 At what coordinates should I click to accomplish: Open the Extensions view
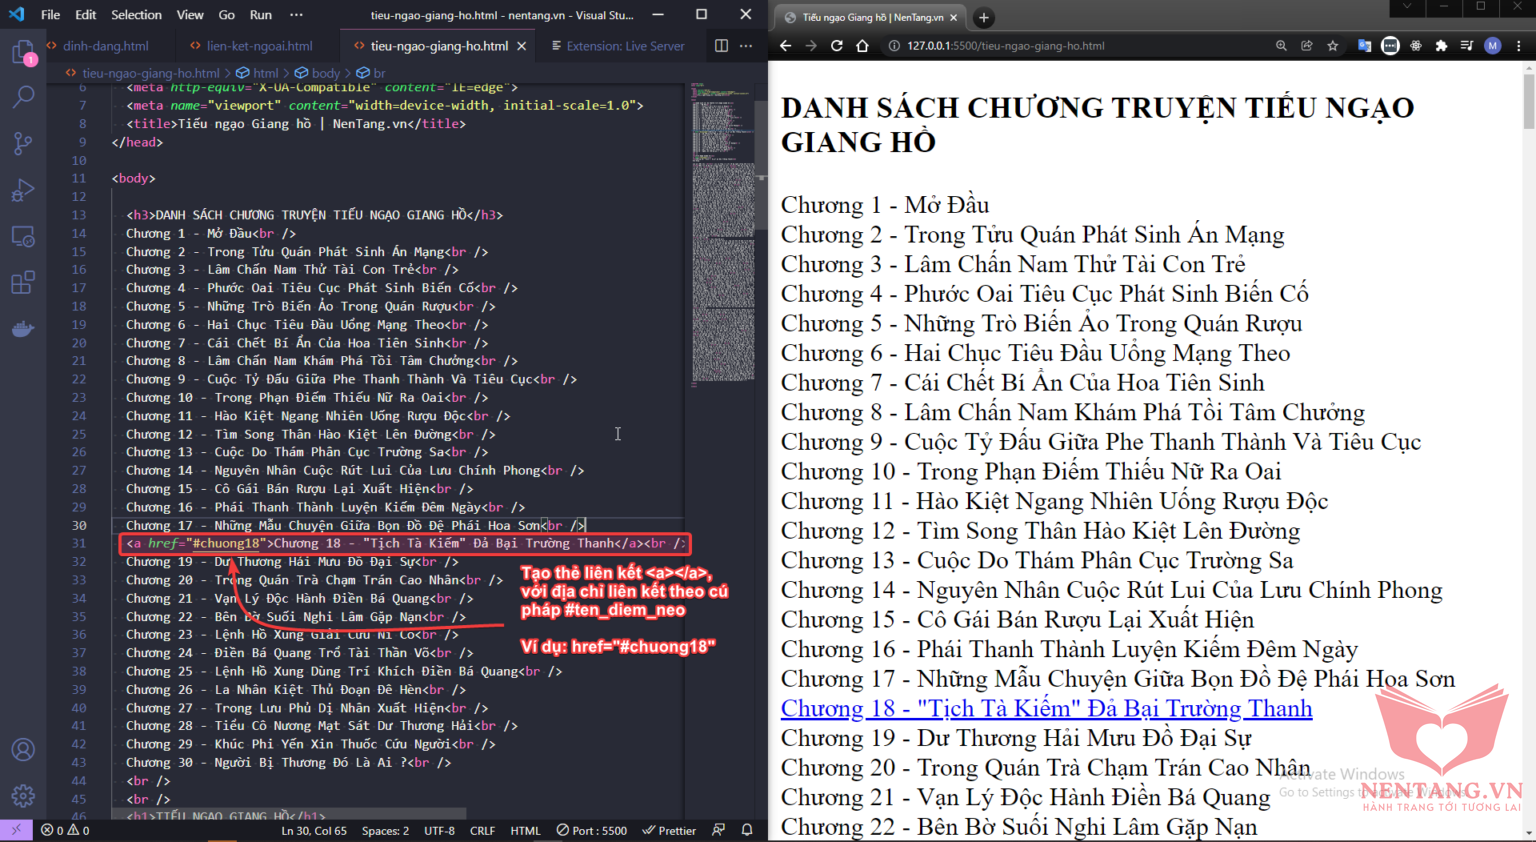[x=22, y=283]
